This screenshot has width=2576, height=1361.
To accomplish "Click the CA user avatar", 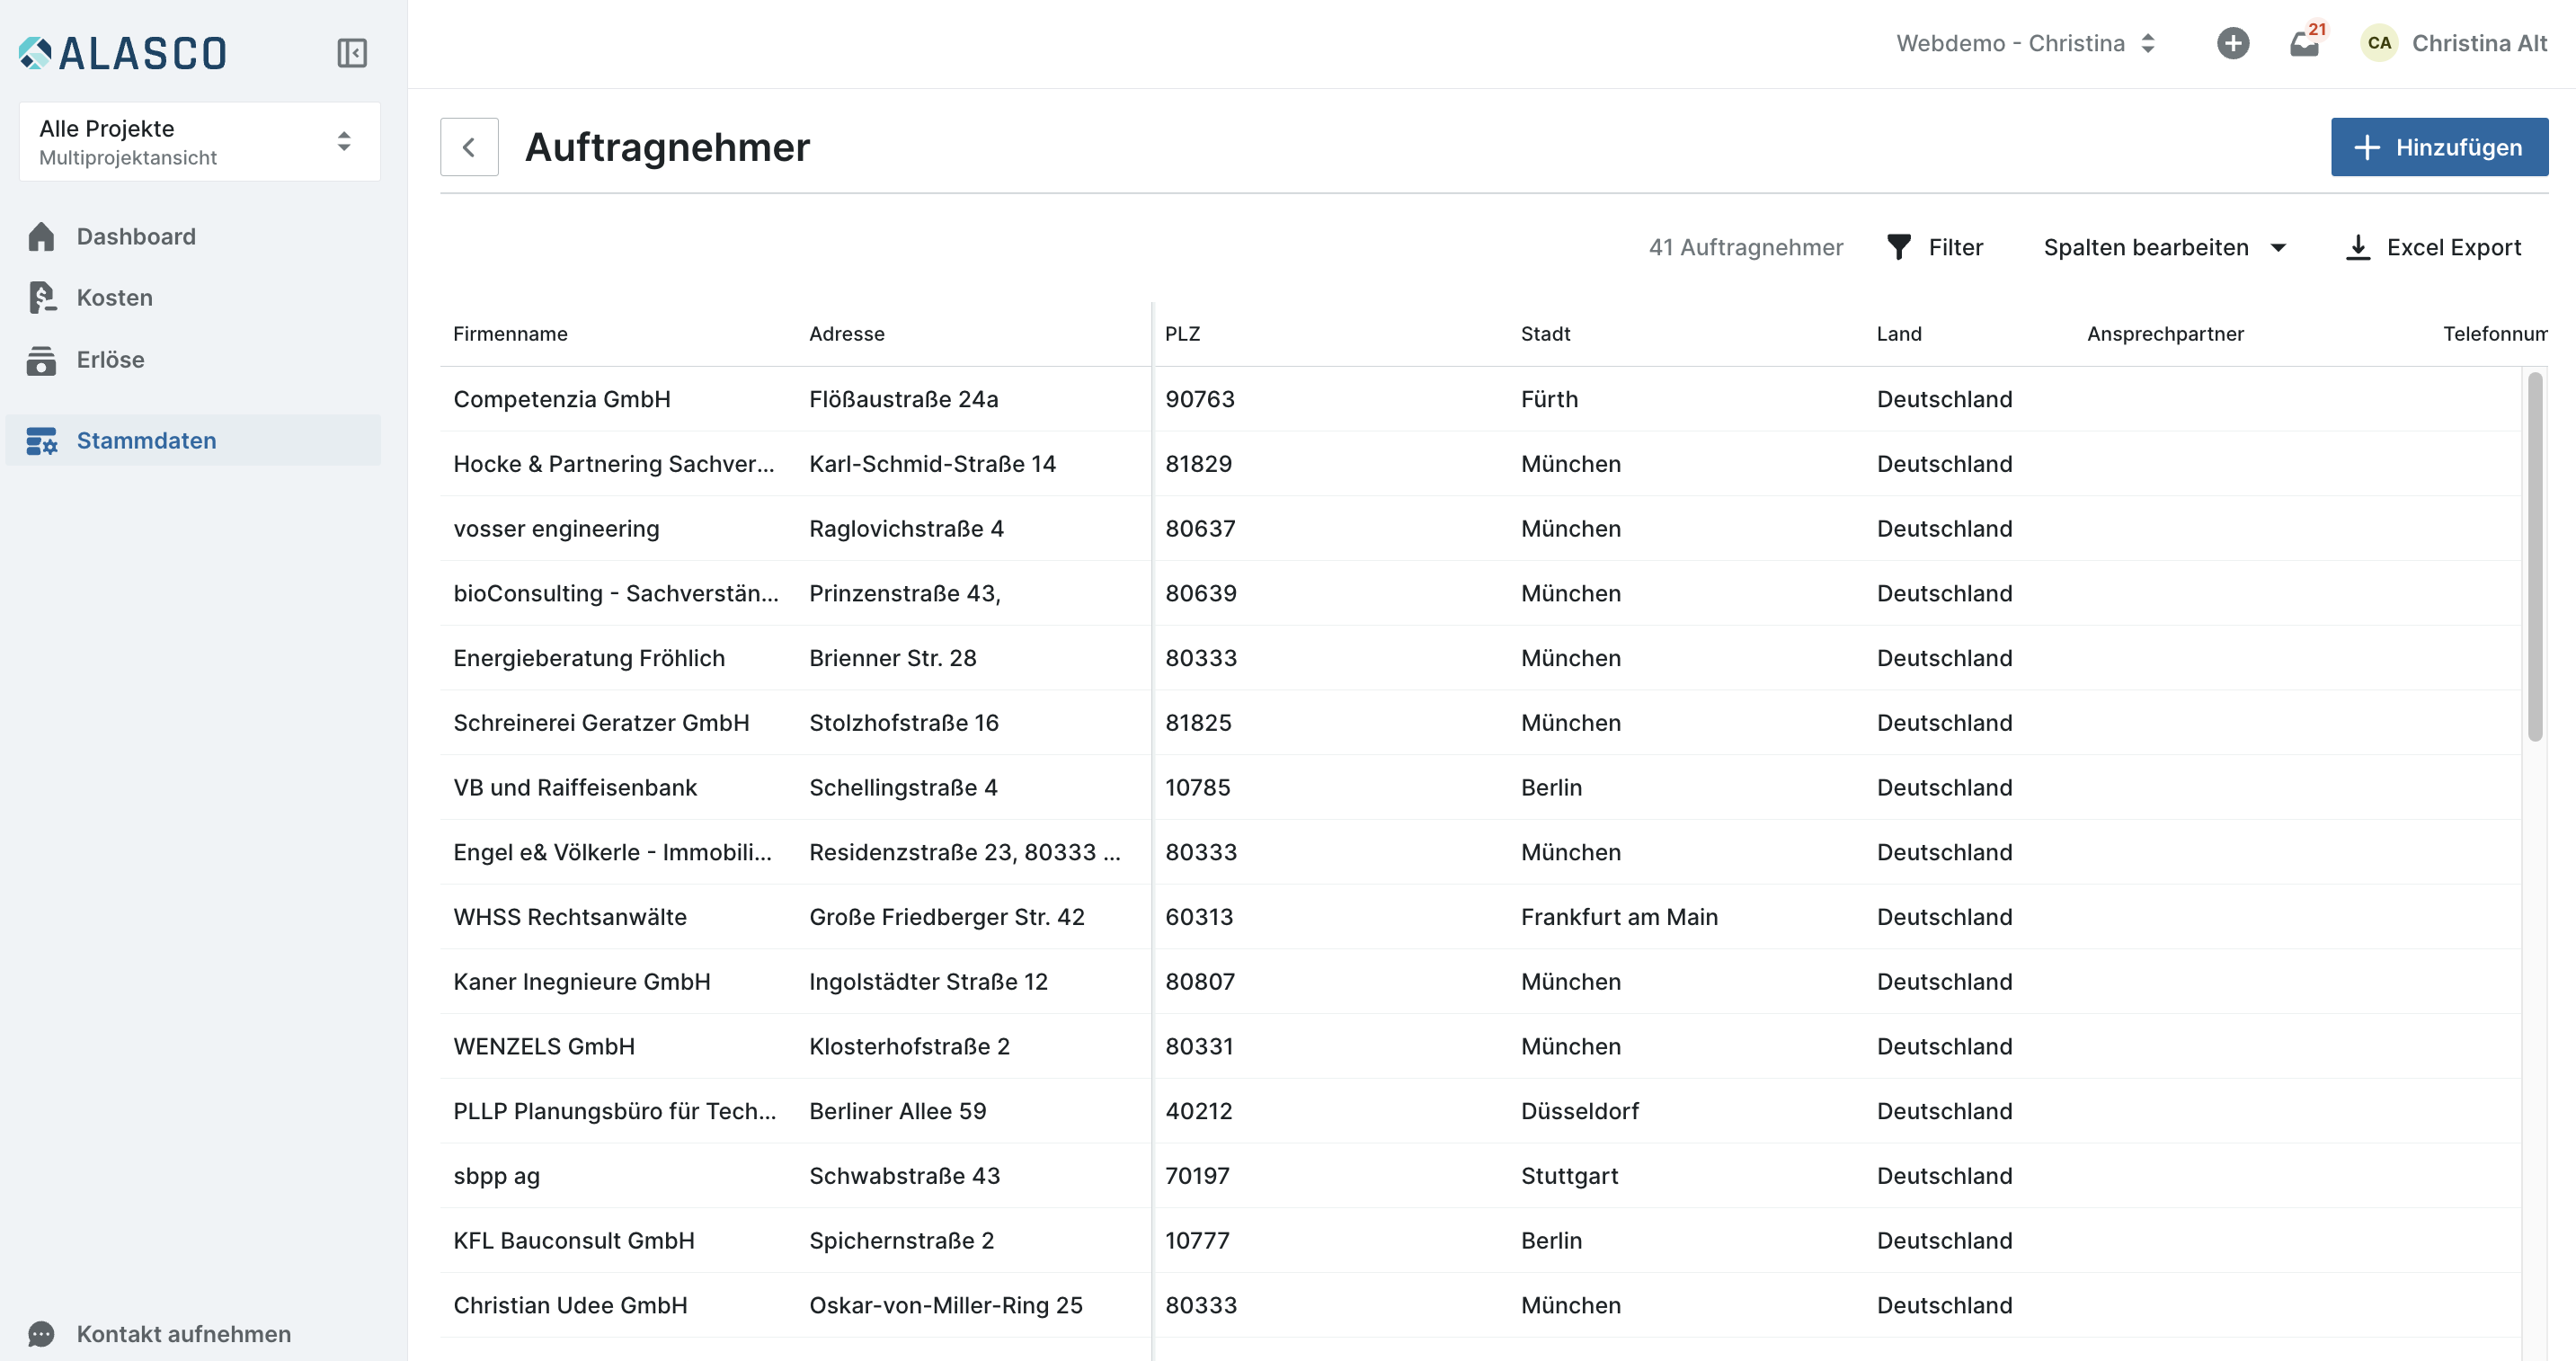I will 2379,43.
